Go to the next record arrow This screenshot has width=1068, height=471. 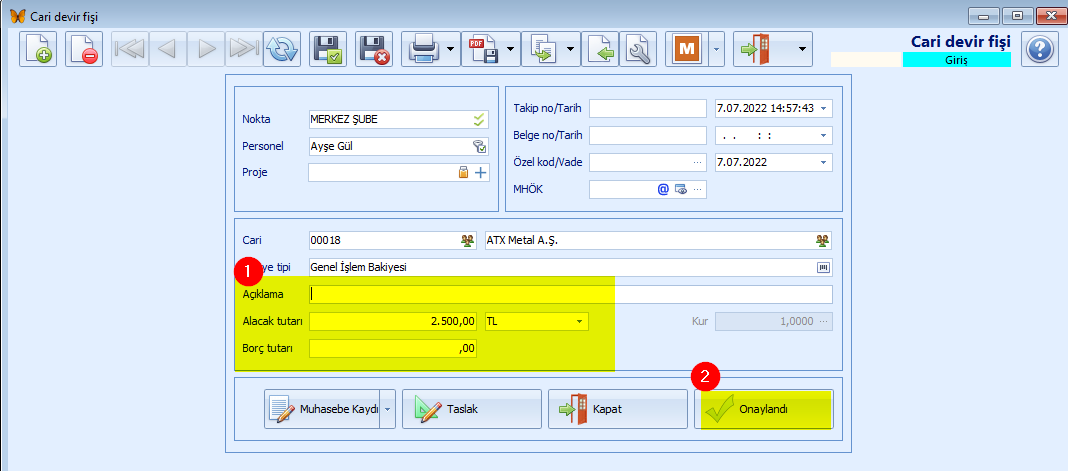click(x=206, y=49)
